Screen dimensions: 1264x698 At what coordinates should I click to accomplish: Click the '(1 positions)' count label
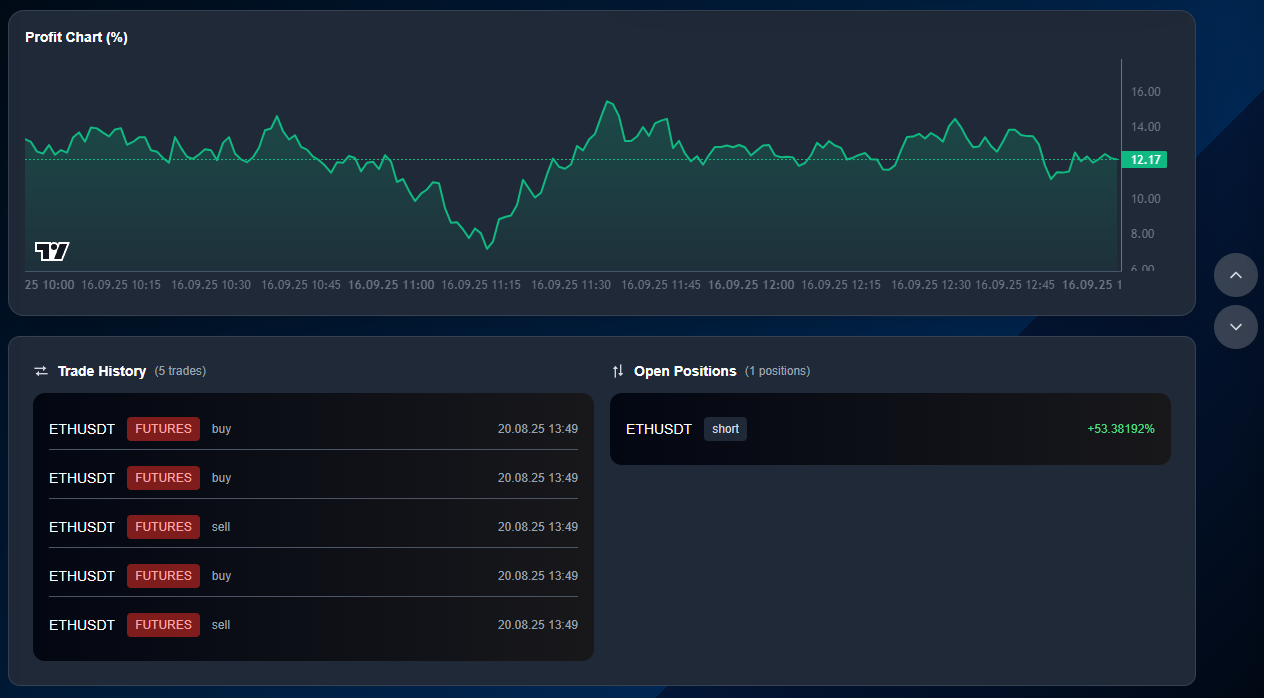click(777, 371)
